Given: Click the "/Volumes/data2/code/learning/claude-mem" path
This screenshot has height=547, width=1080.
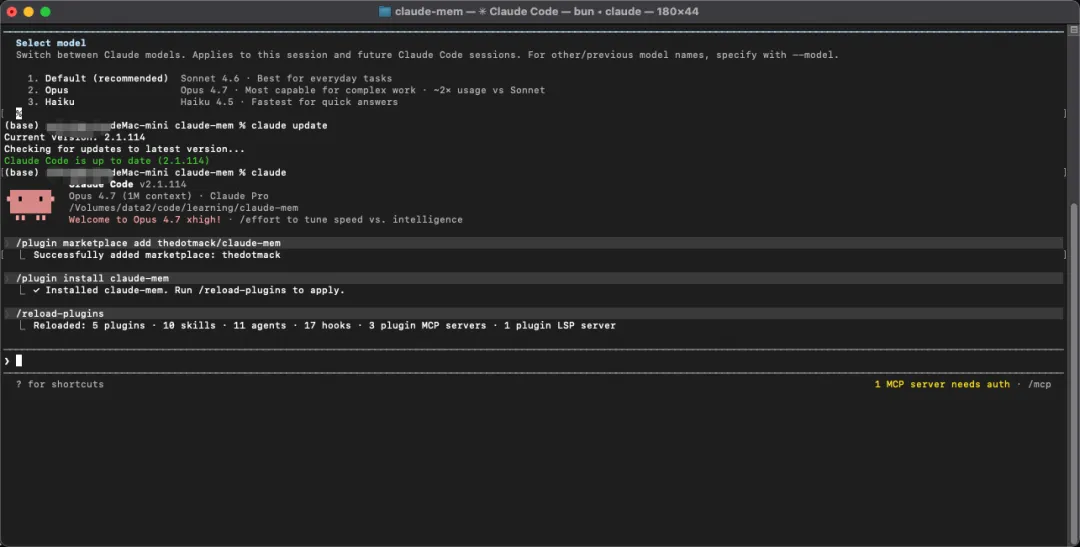Looking at the screenshot, I should click(183, 207).
